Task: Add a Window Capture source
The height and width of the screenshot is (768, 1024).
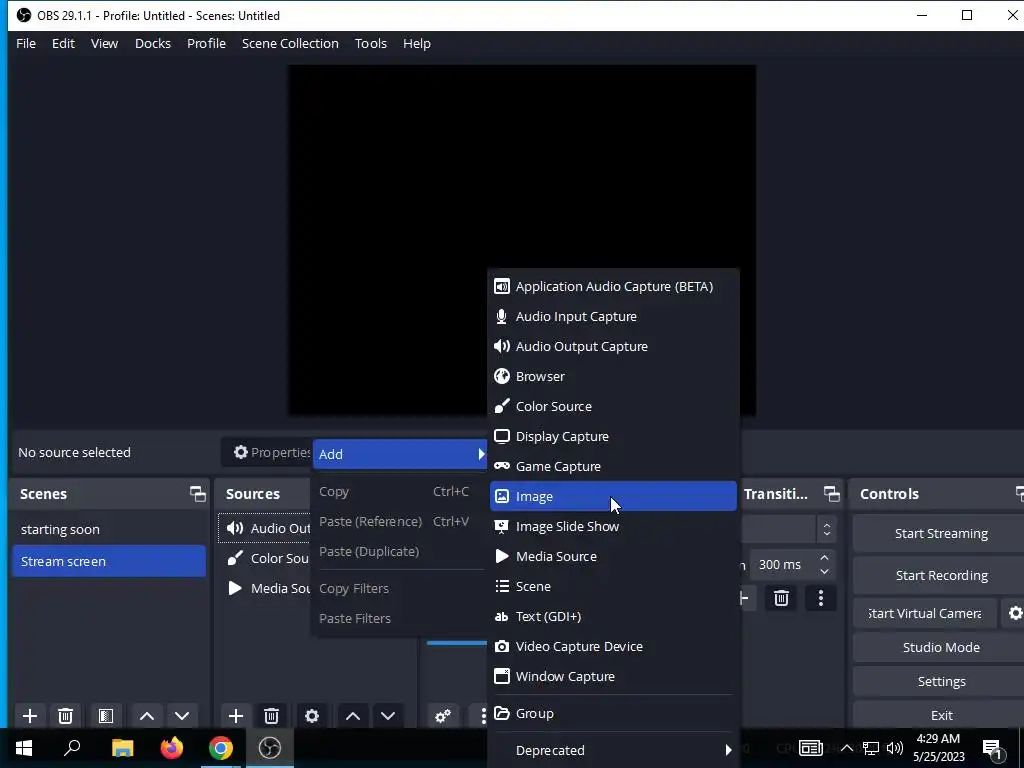Action: [613, 677]
